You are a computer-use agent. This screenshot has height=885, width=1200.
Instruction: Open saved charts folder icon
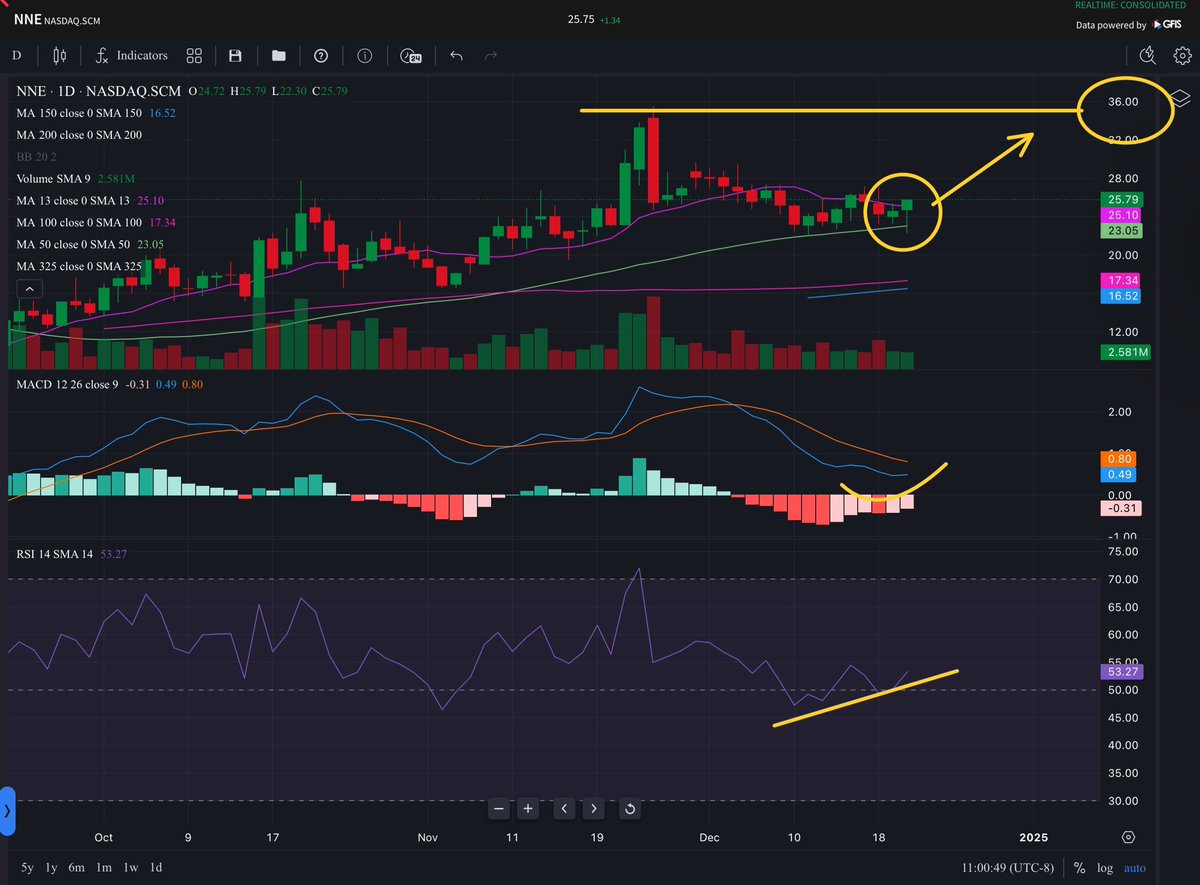(278, 56)
